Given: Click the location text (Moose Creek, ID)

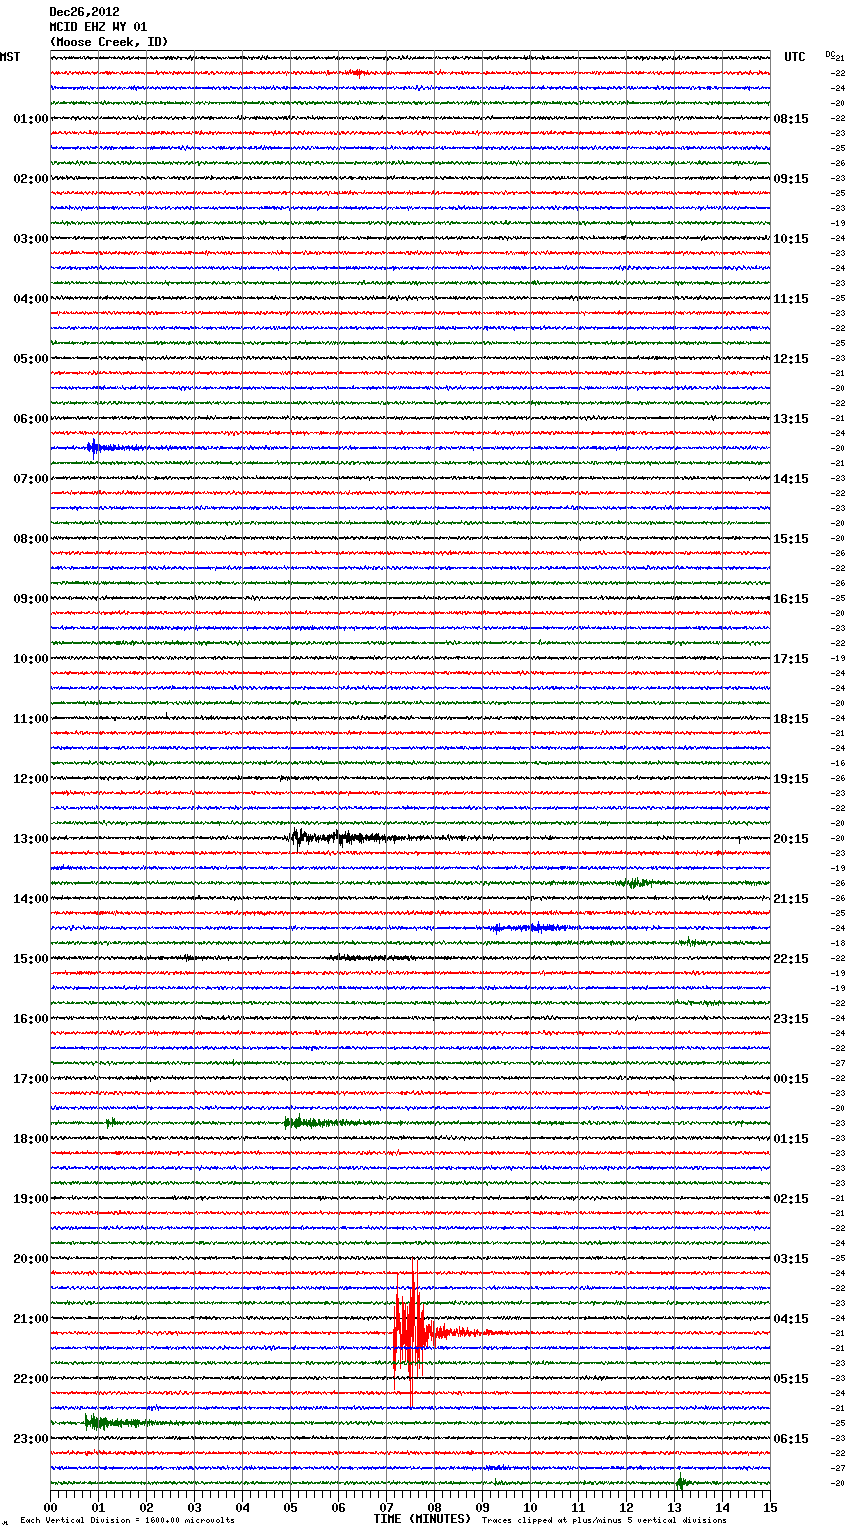Looking at the screenshot, I should tap(109, 42).
